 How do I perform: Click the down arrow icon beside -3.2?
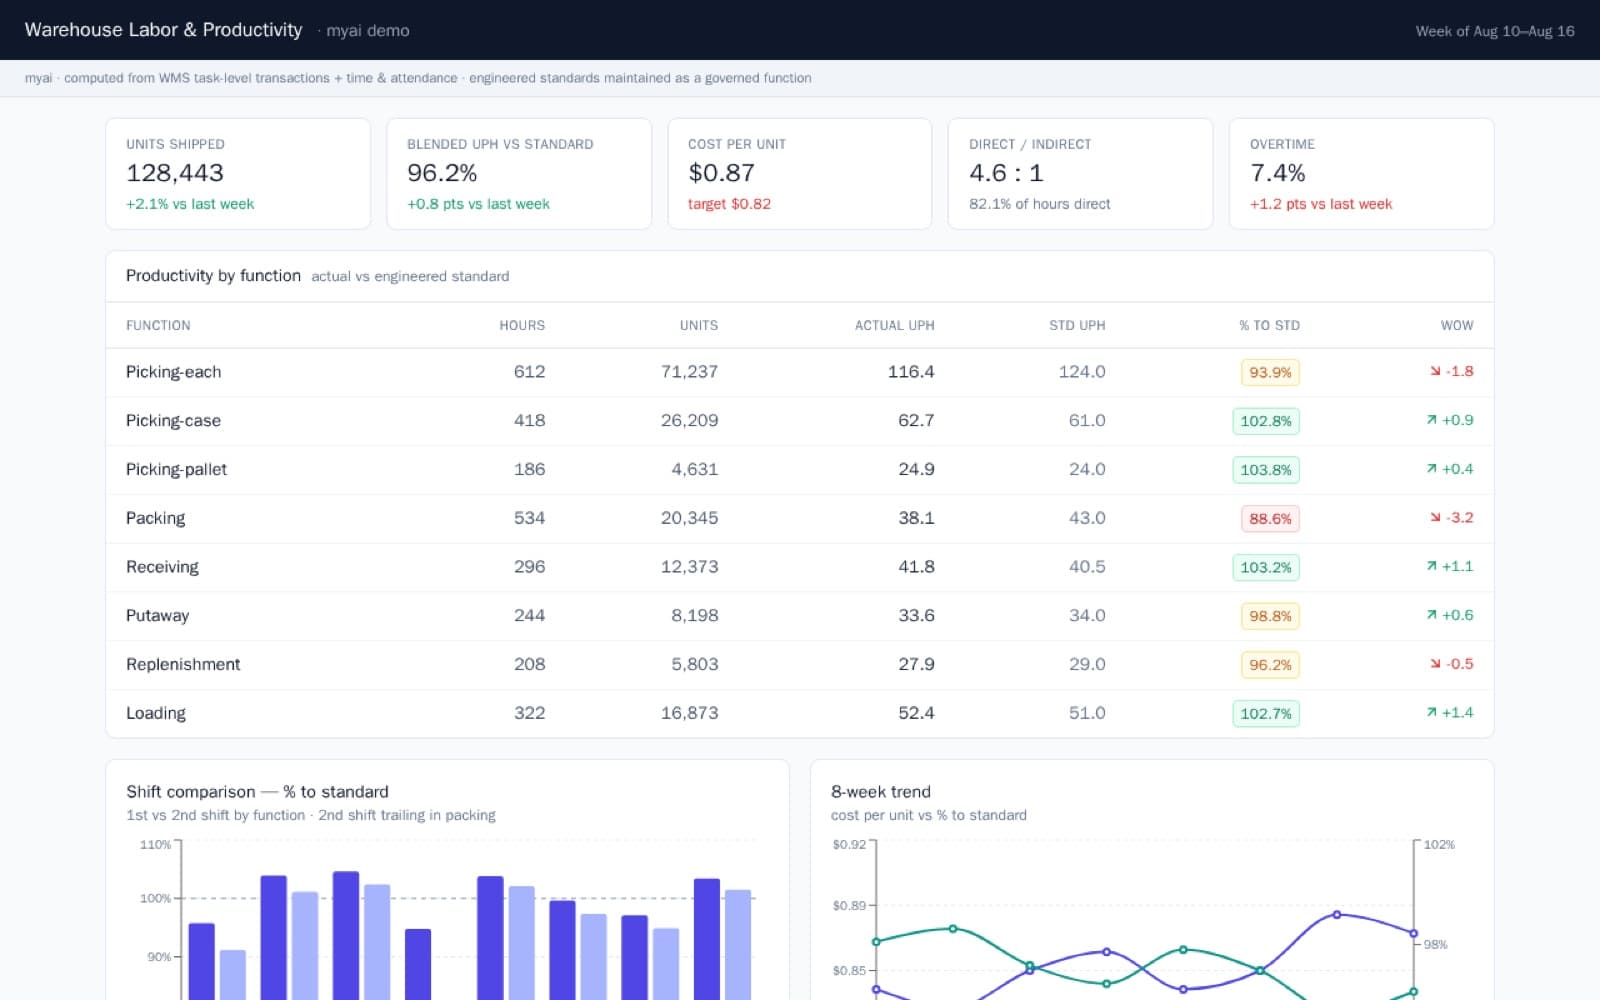pyautogui.click(x=1435, y=518)
